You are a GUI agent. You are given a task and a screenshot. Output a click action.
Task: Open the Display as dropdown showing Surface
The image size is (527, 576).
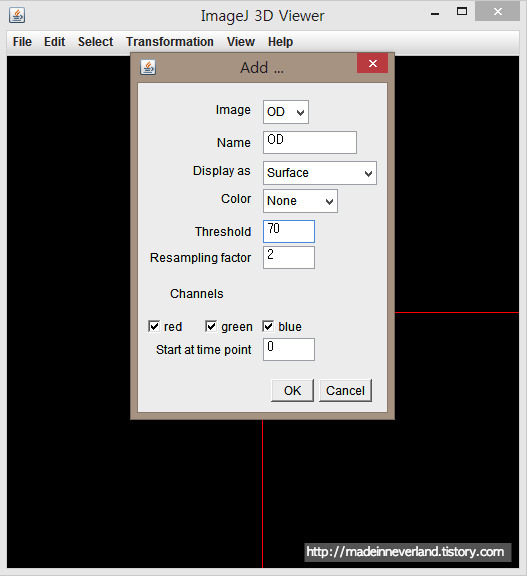click(x=320, y=173)
